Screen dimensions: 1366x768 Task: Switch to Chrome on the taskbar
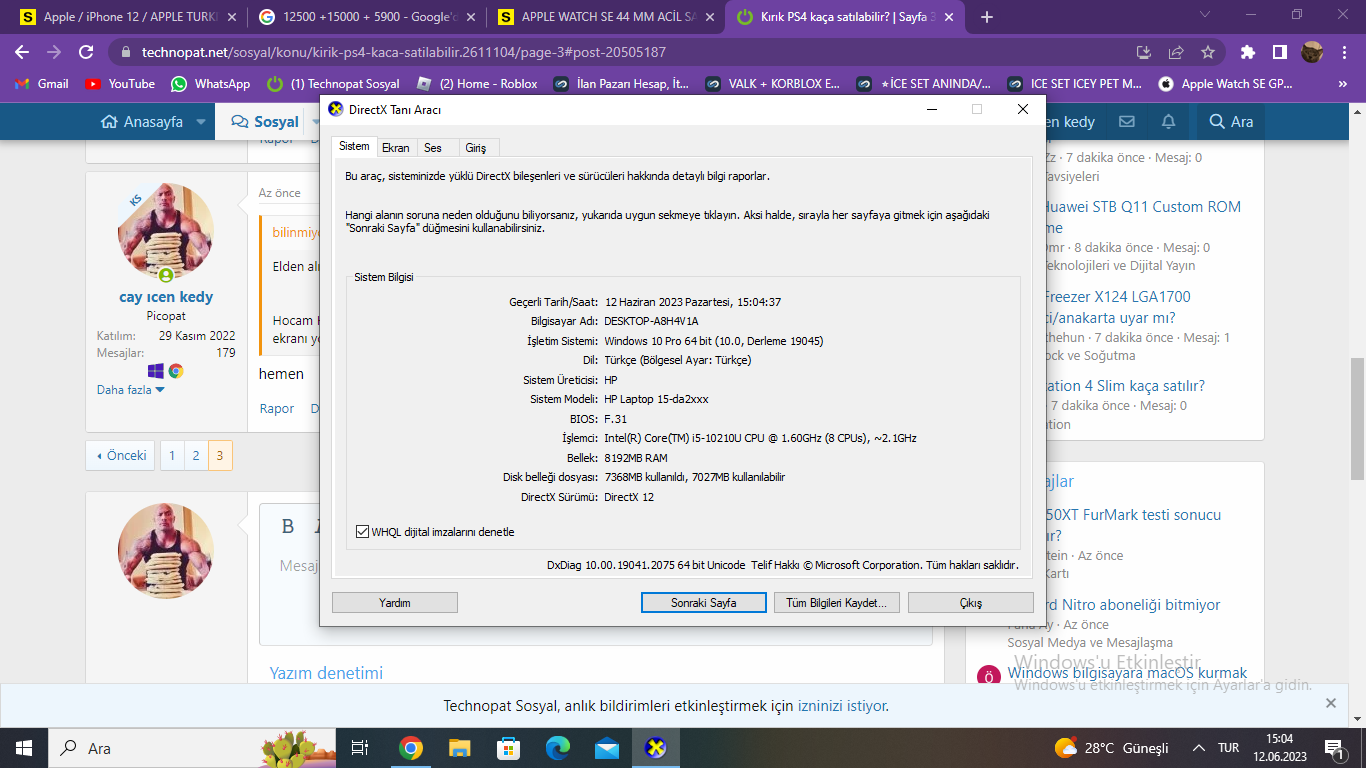[x=410, y=748]
